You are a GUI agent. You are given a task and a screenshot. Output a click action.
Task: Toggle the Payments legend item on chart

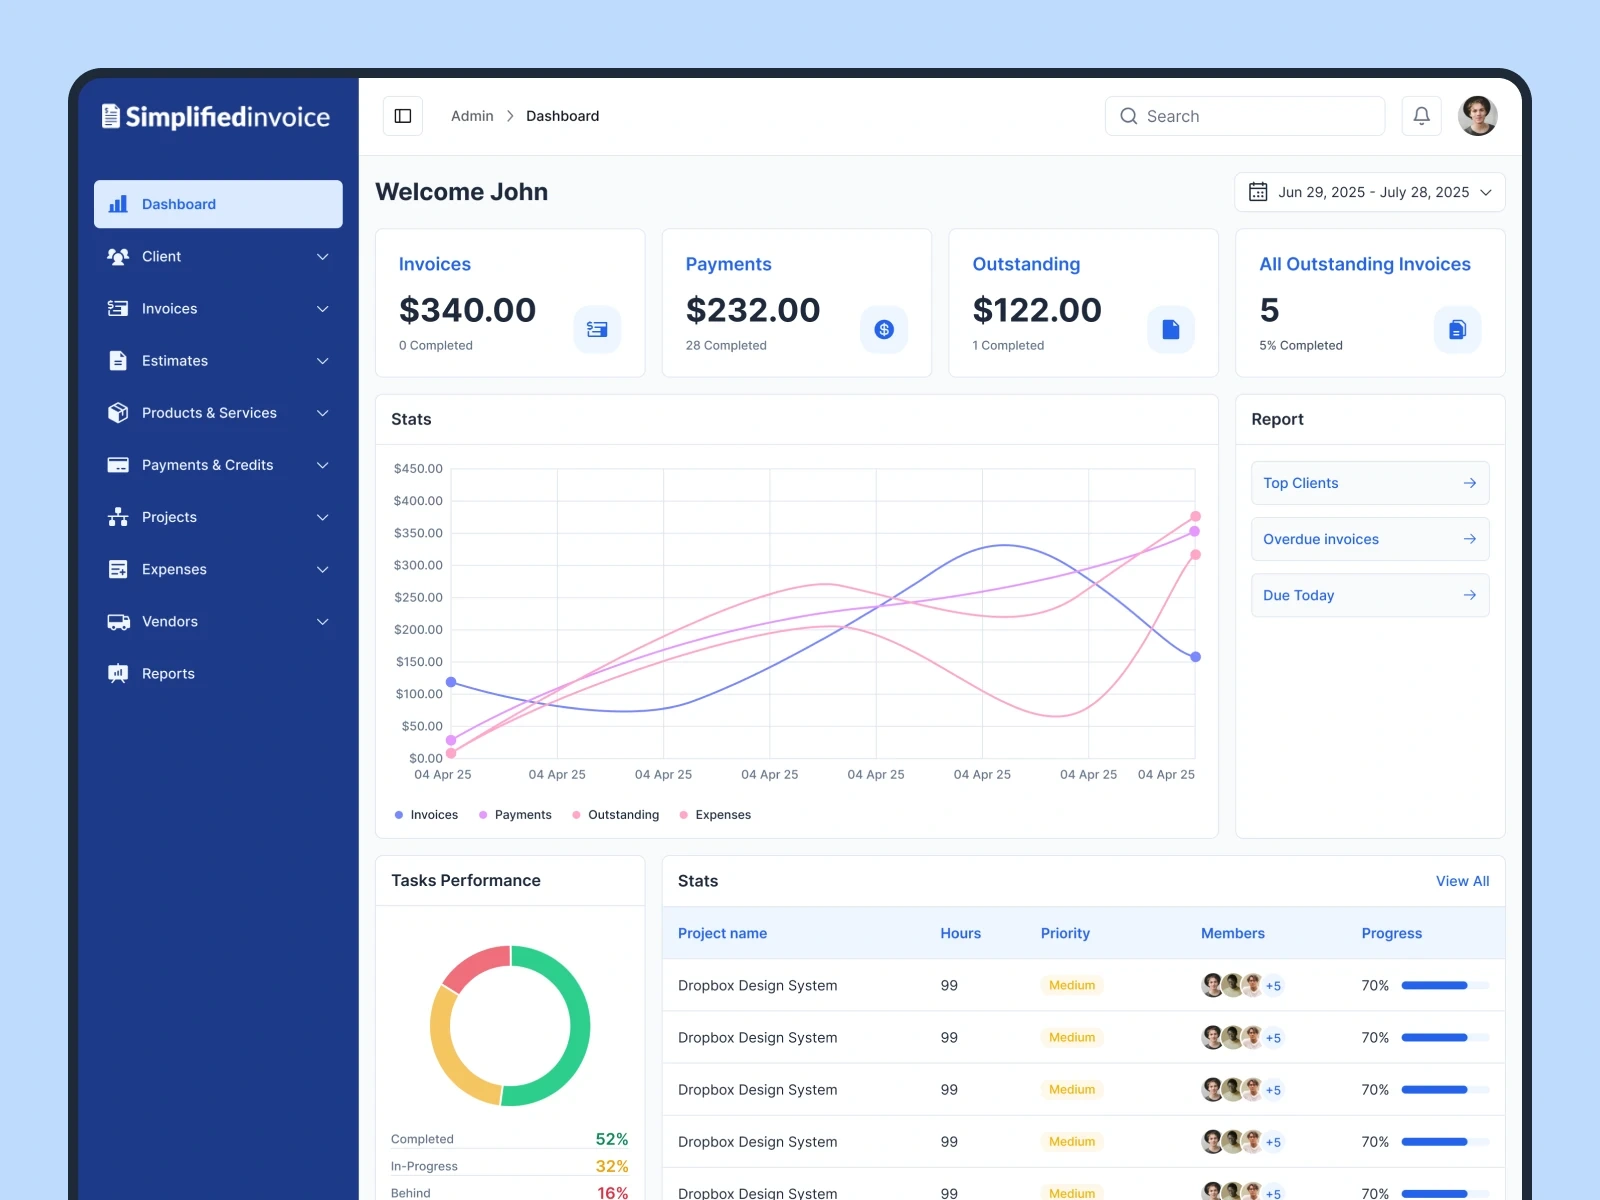[515, 815]
